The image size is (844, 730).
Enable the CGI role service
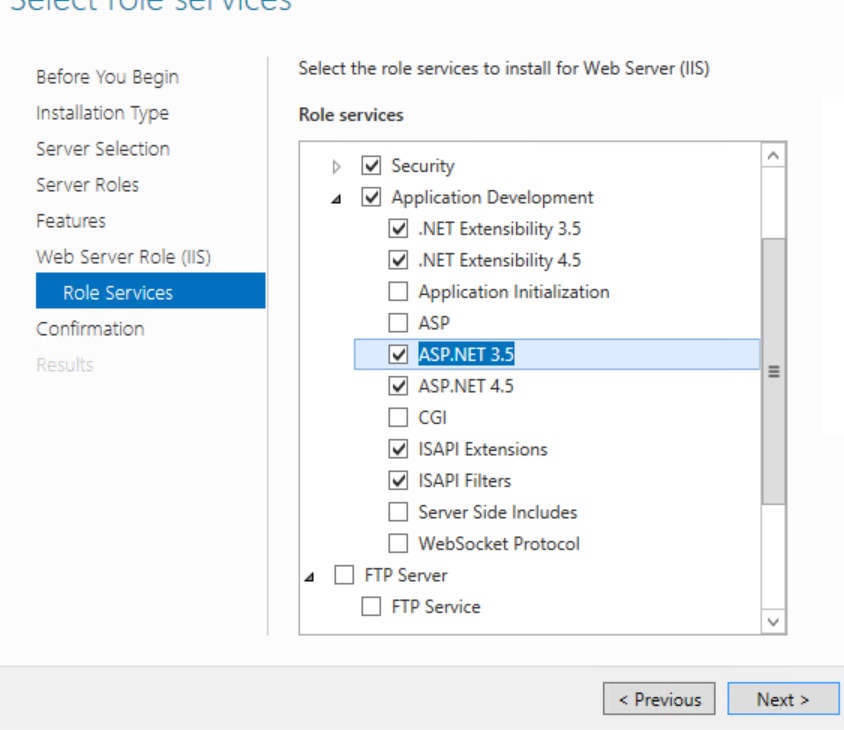coord(398,417)
